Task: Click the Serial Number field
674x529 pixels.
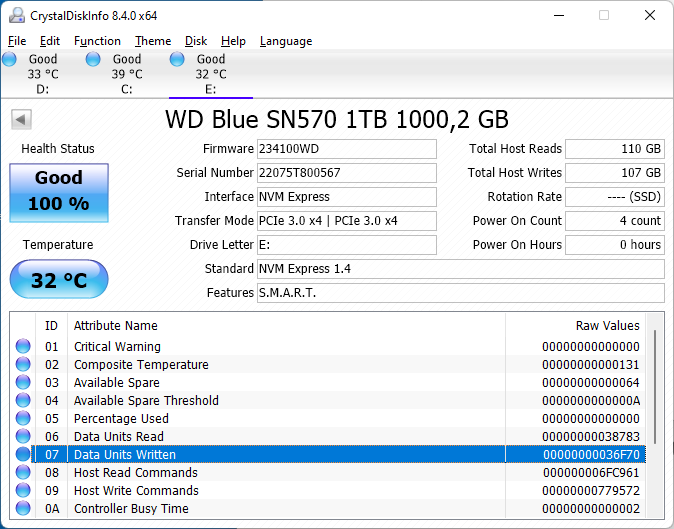Action: click(346, 173)
